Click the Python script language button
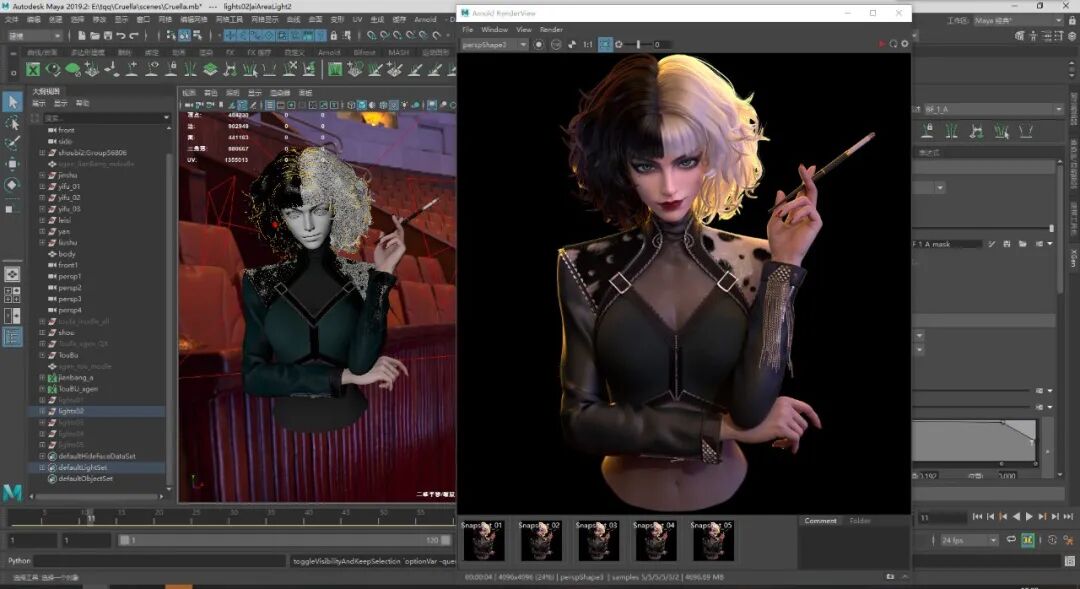Image resolution: width=1080 pixels, height=589 pixels. point(19,561)
